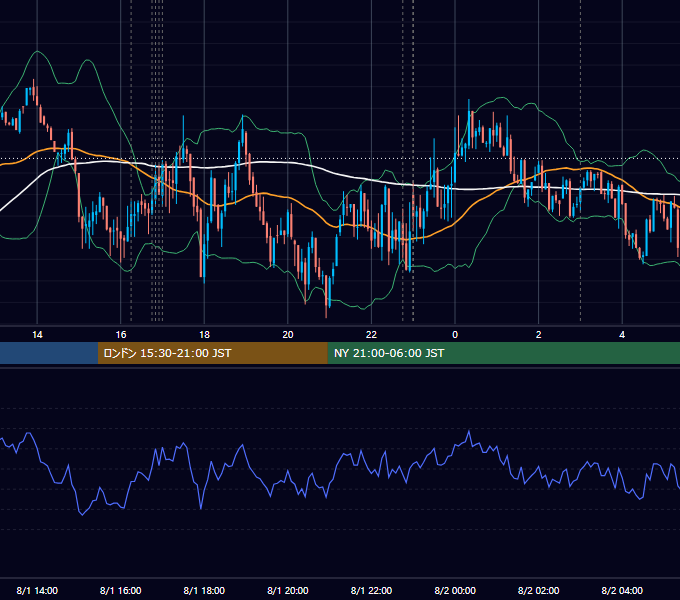This screenshot has width=680, height=600.
Task: Click the 4 hour label on price chart axis
Action: 622,335
